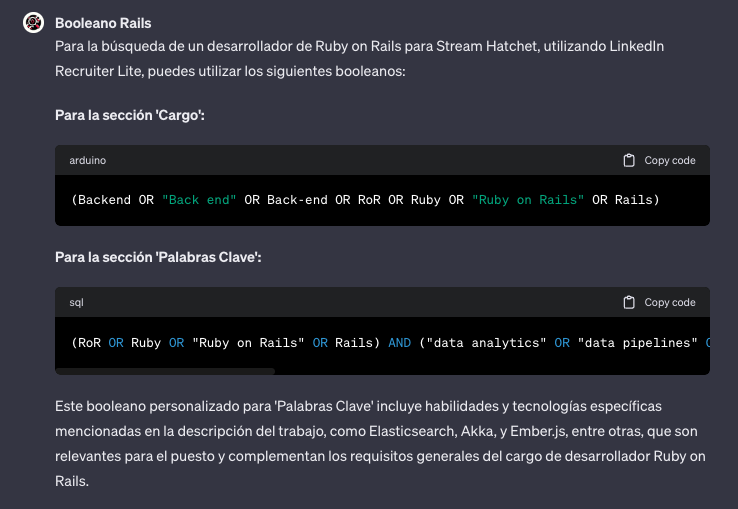Click '(RoR' at start of sql code
Screen dimensions: 738x509
point(86,343)
